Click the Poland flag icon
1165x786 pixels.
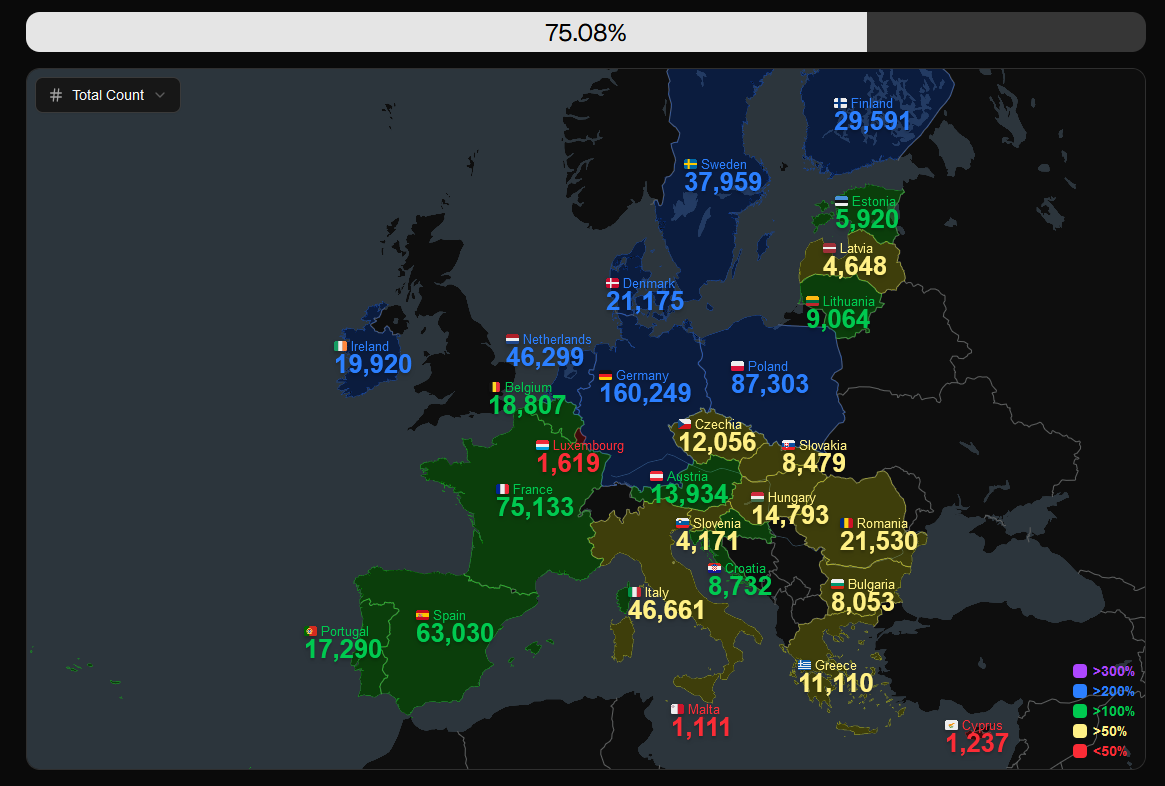(x=737, y=366)
